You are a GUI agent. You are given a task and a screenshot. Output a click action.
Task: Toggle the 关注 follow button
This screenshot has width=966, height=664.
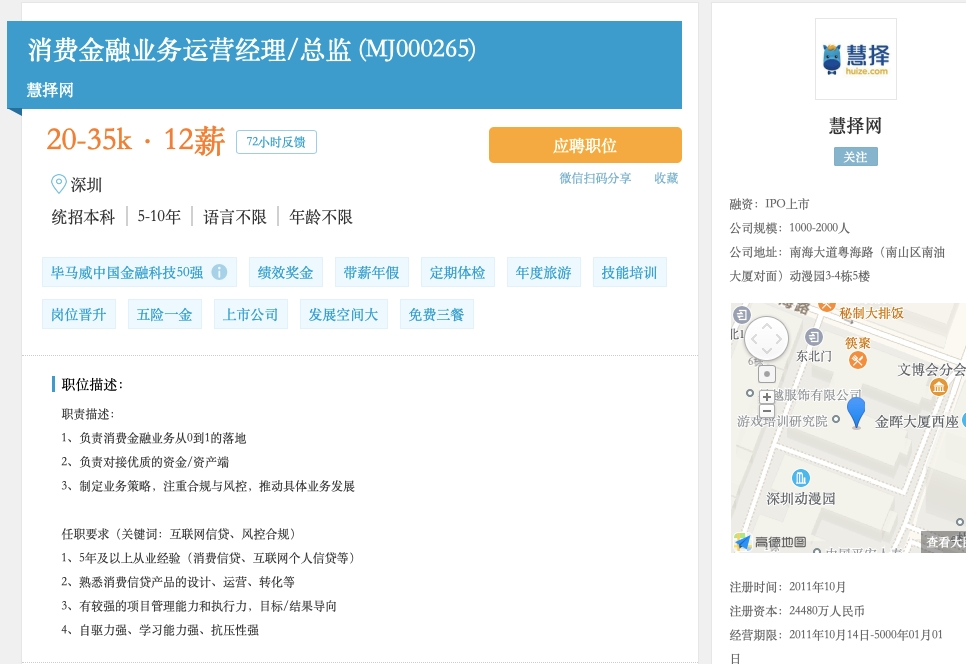(x=855, y=157)
